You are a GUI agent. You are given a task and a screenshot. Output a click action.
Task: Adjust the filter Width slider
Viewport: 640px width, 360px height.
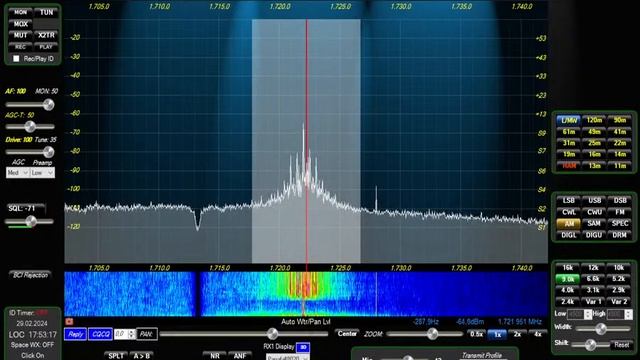603,328
